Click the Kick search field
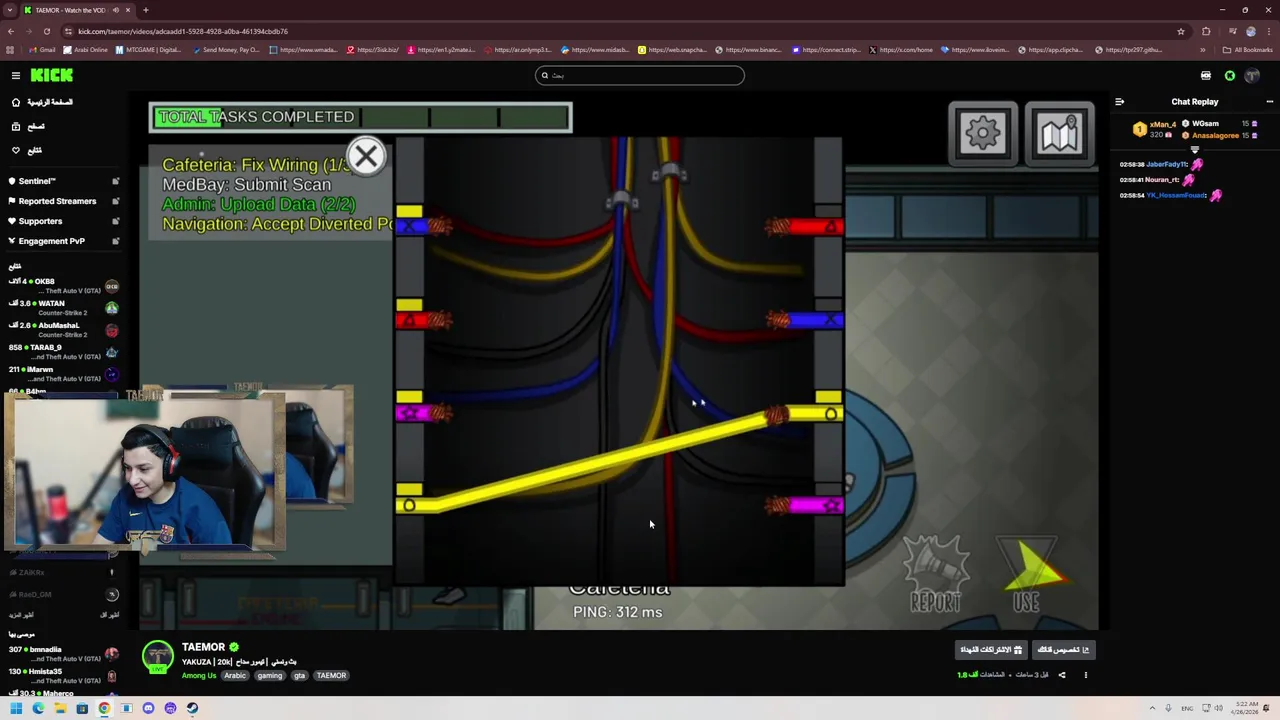Viewport: 1280px width, 720px height. (x=640, y=75)
